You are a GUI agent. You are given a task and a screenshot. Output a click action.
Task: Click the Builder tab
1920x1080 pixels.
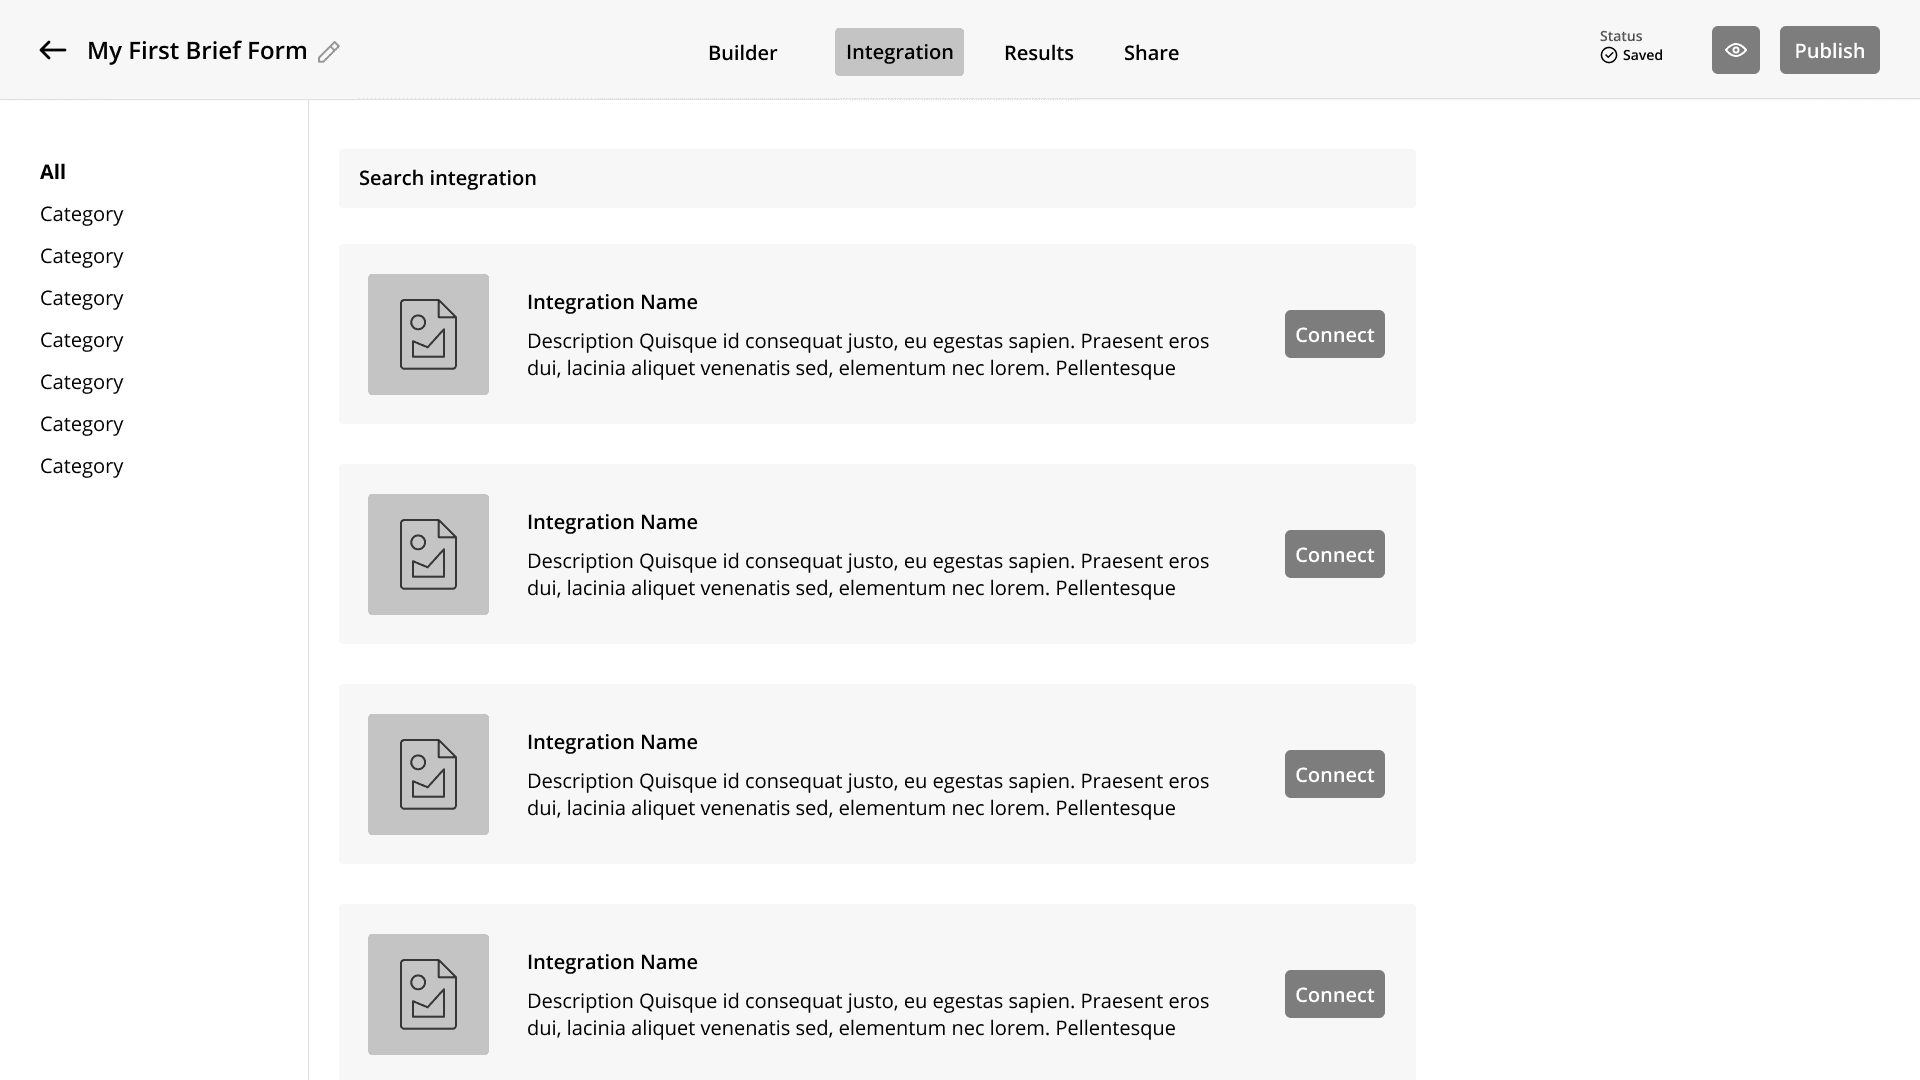pyautogui.click(x=742, y=51)
